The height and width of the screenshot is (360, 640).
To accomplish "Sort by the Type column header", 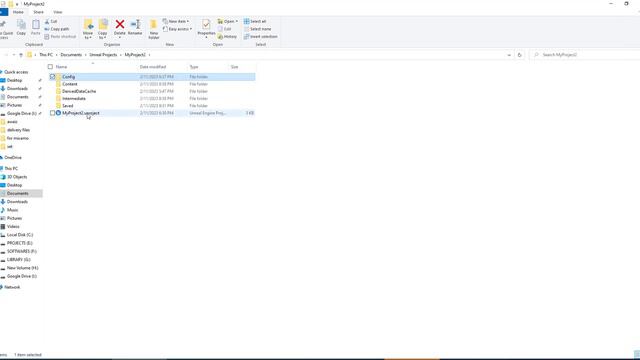I will click(194, 67).
